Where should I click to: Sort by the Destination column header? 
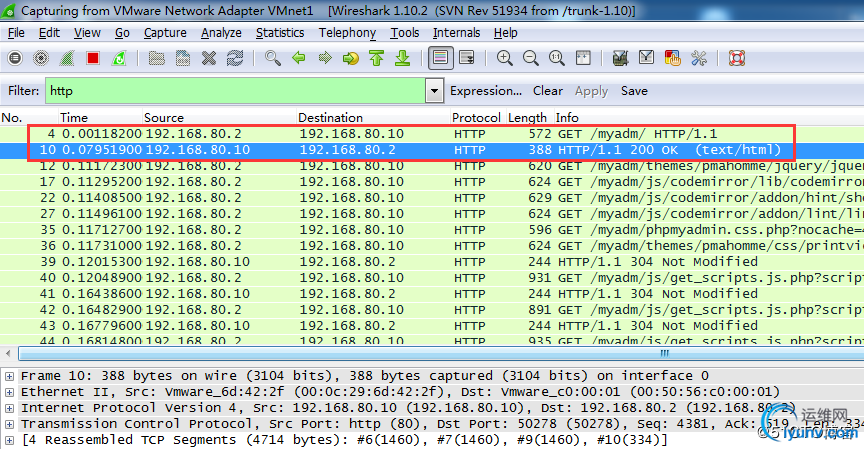(372, 117)
